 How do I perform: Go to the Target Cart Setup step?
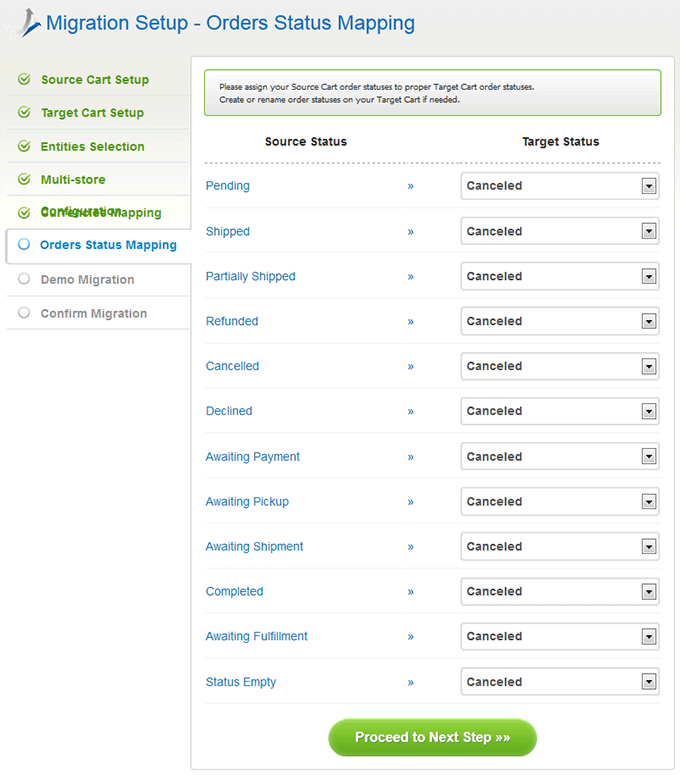[x=92, y=113]
